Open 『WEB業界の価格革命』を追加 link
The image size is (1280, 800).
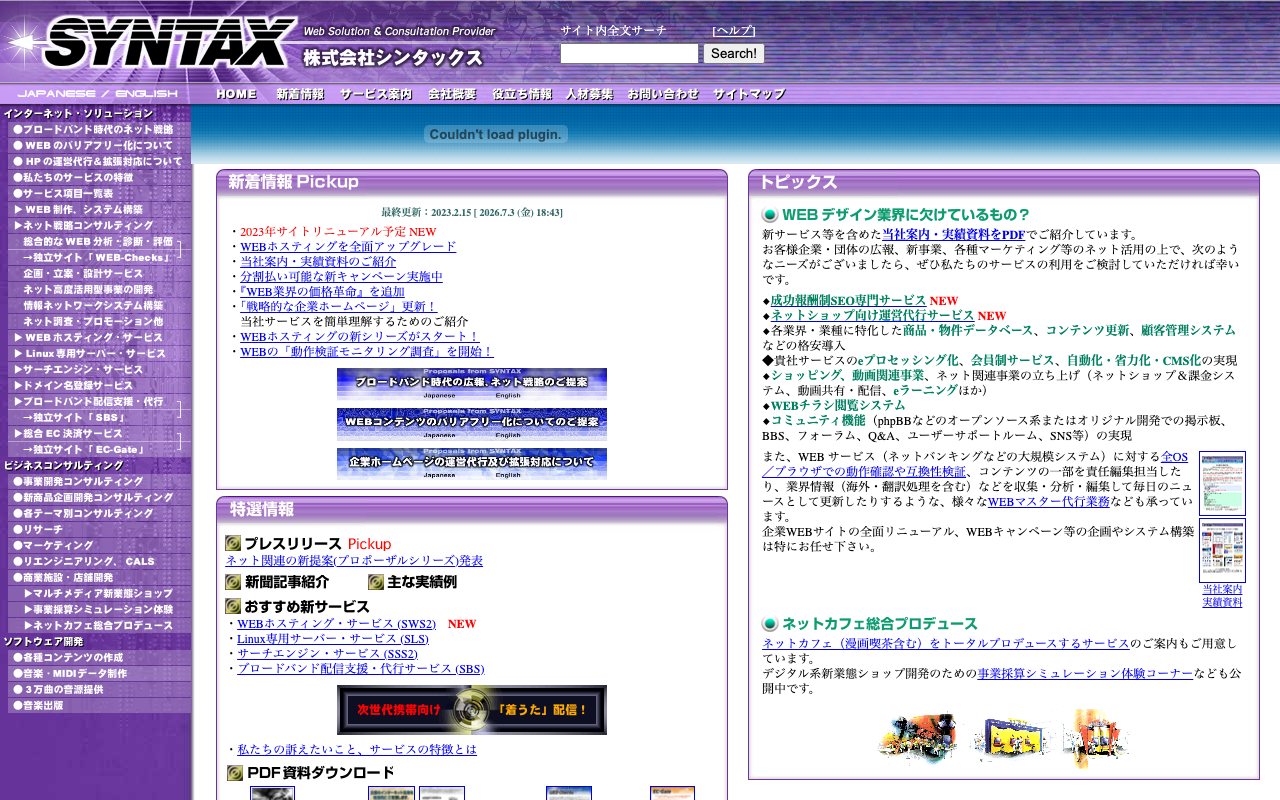click(321, 291)
